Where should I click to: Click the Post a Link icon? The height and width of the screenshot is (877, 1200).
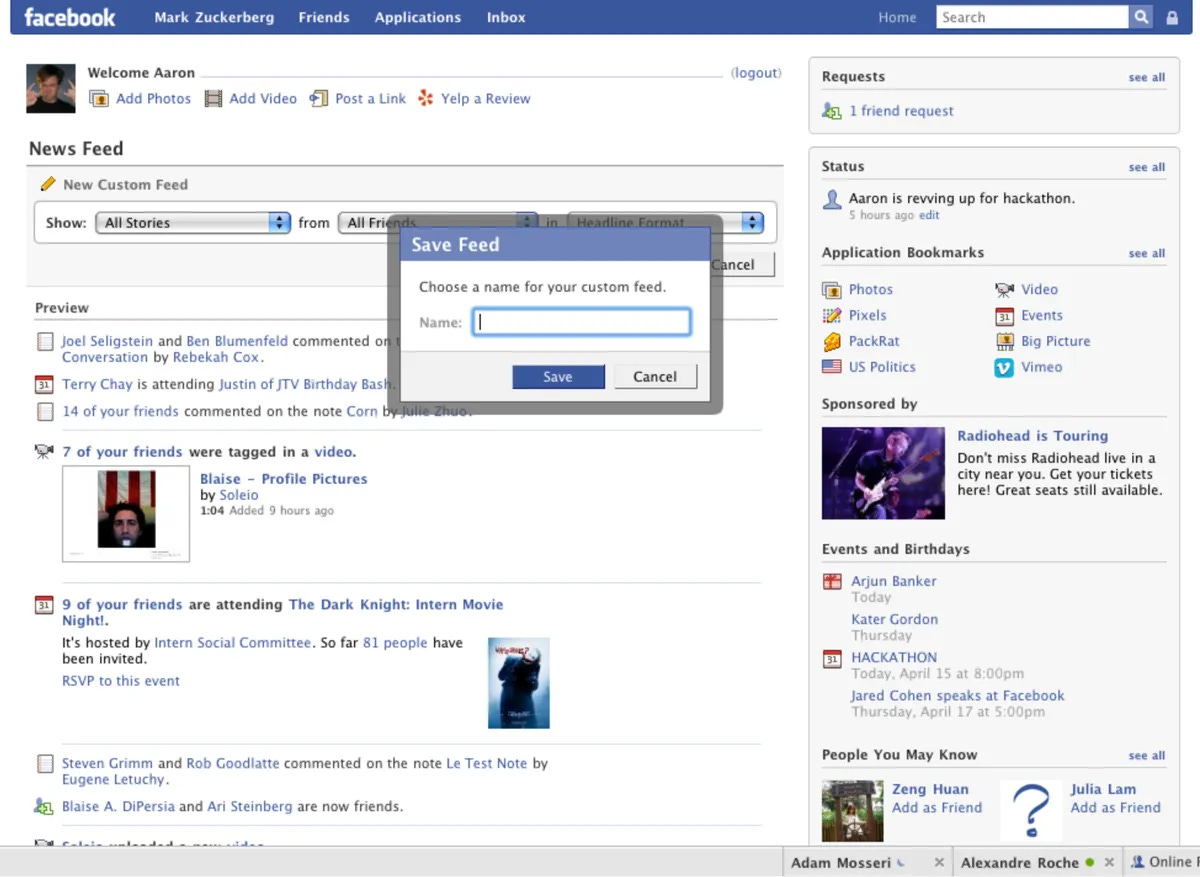[x=319, y=98]
